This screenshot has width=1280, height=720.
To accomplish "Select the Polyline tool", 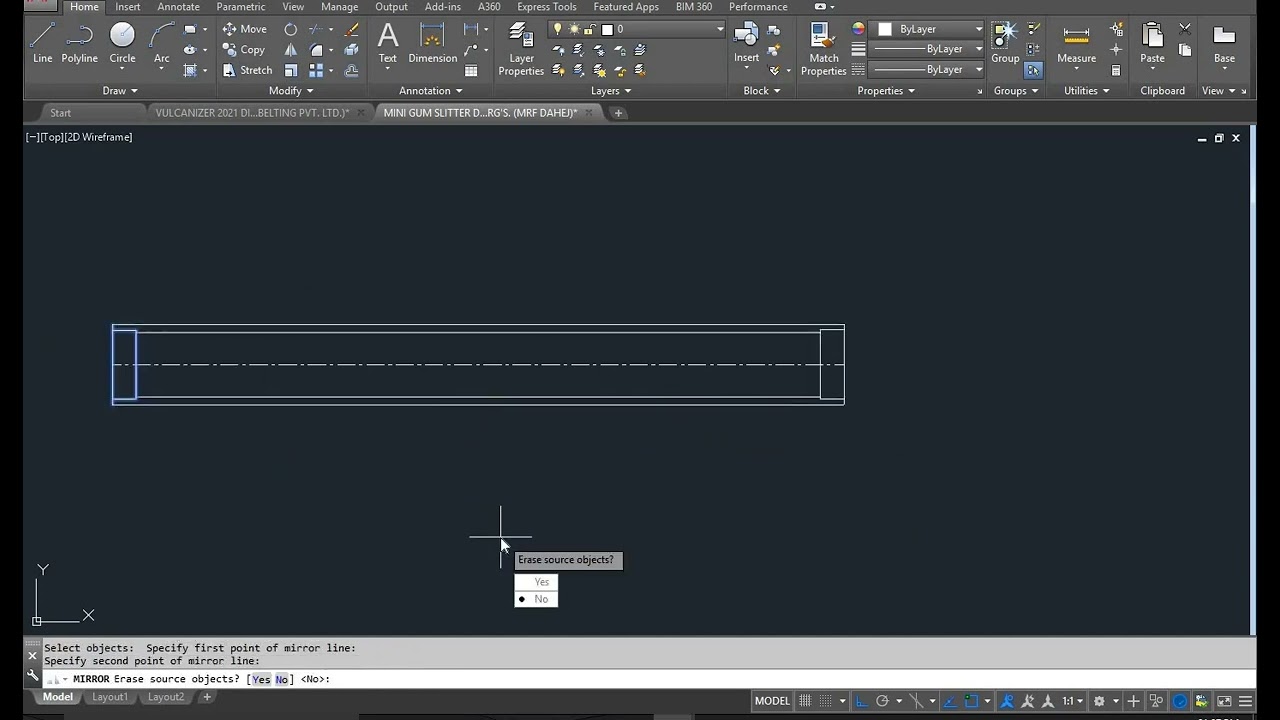I will tap(79, 44).
